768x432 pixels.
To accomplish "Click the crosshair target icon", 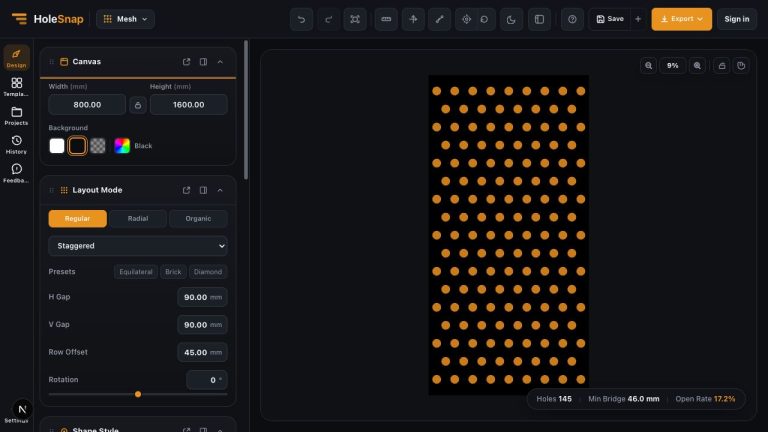I will pyautogui.click(x=466, y=19).
